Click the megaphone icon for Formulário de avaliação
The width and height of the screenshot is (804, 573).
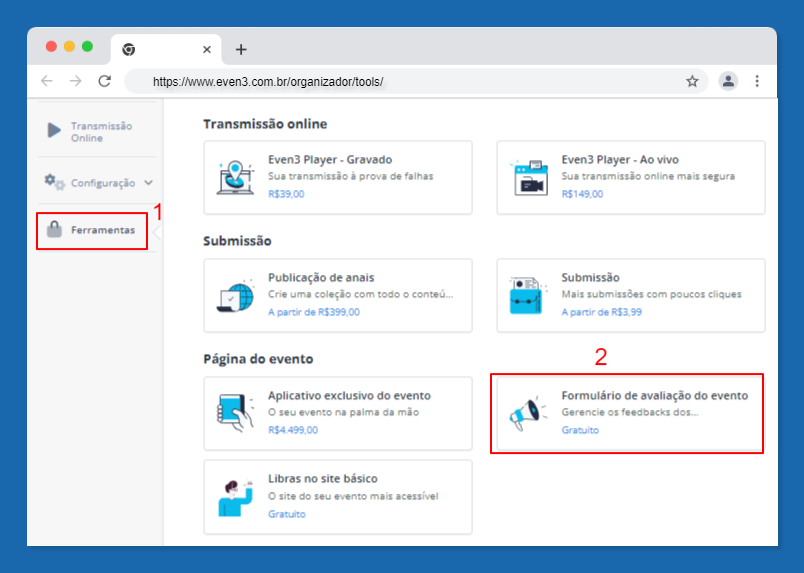coord(528,413)
